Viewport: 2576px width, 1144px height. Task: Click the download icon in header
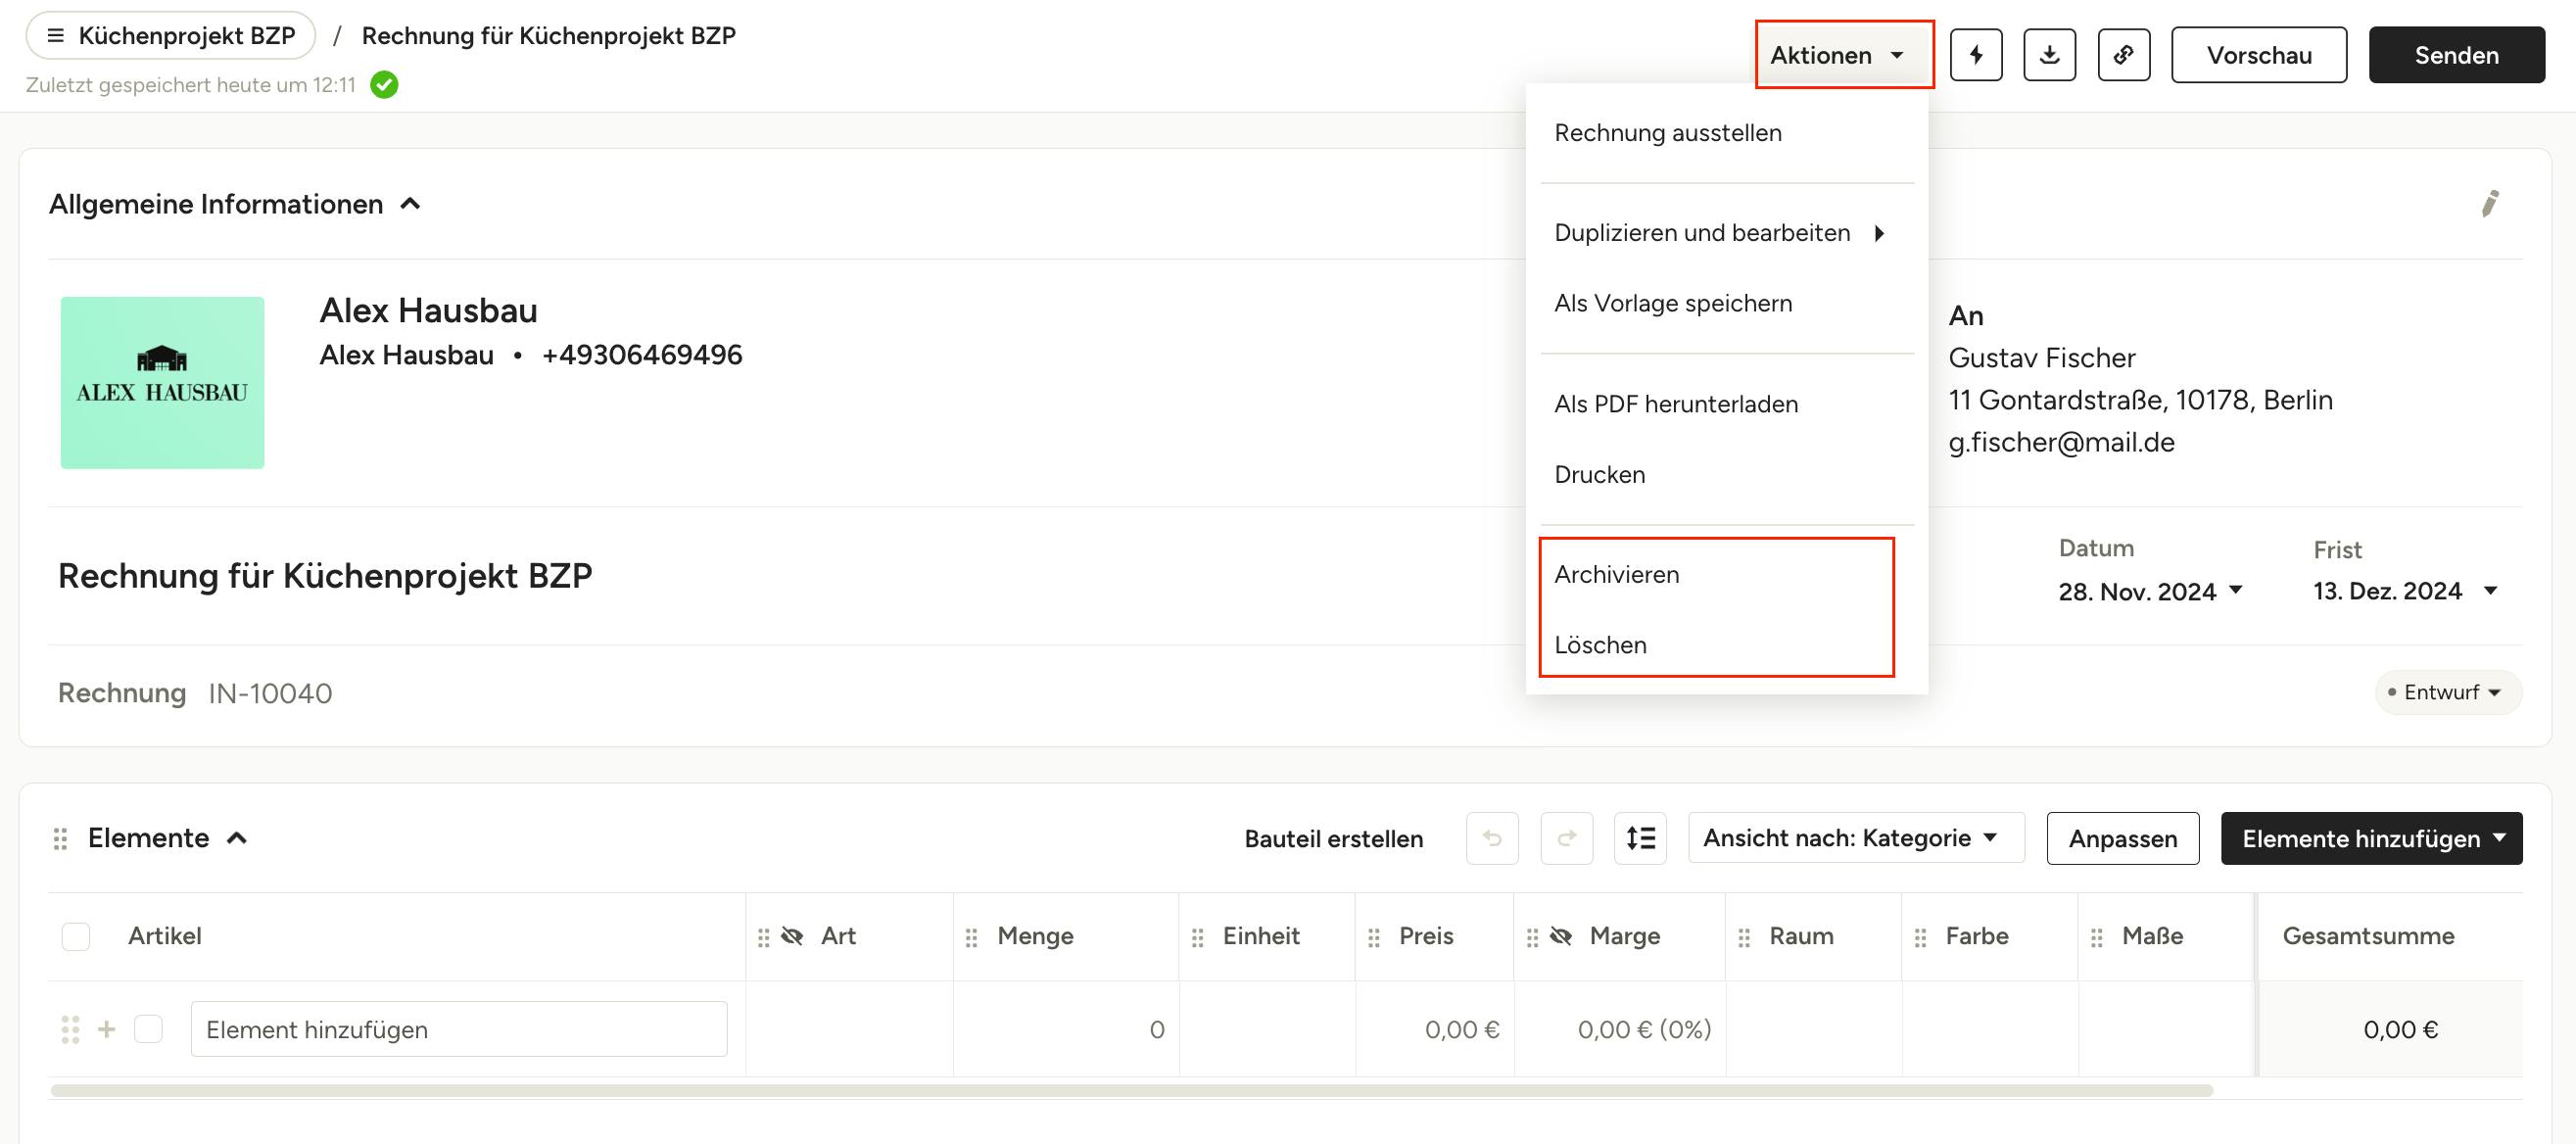tap(2049, 55)
